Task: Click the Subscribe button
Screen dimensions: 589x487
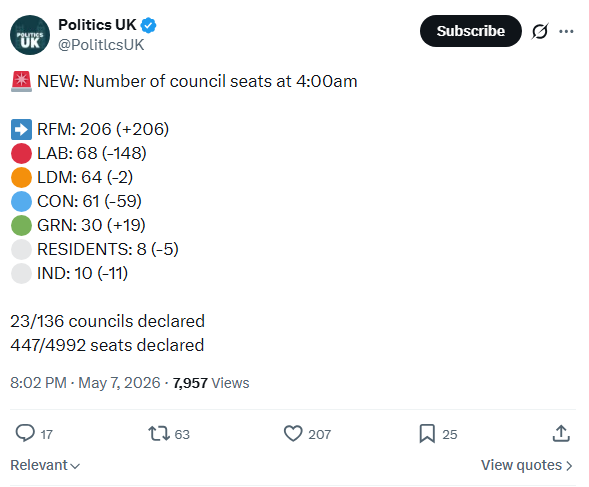Action: coord(470,31)
